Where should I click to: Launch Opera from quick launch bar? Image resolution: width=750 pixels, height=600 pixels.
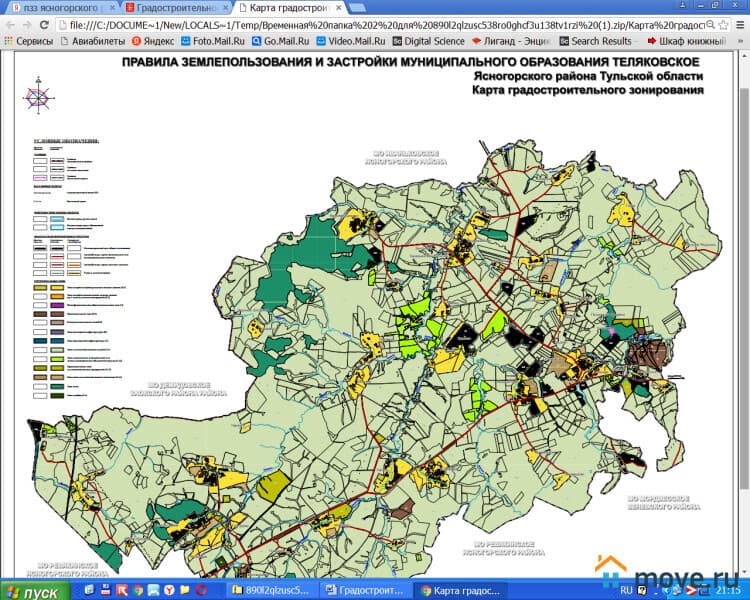click(201, 590)
